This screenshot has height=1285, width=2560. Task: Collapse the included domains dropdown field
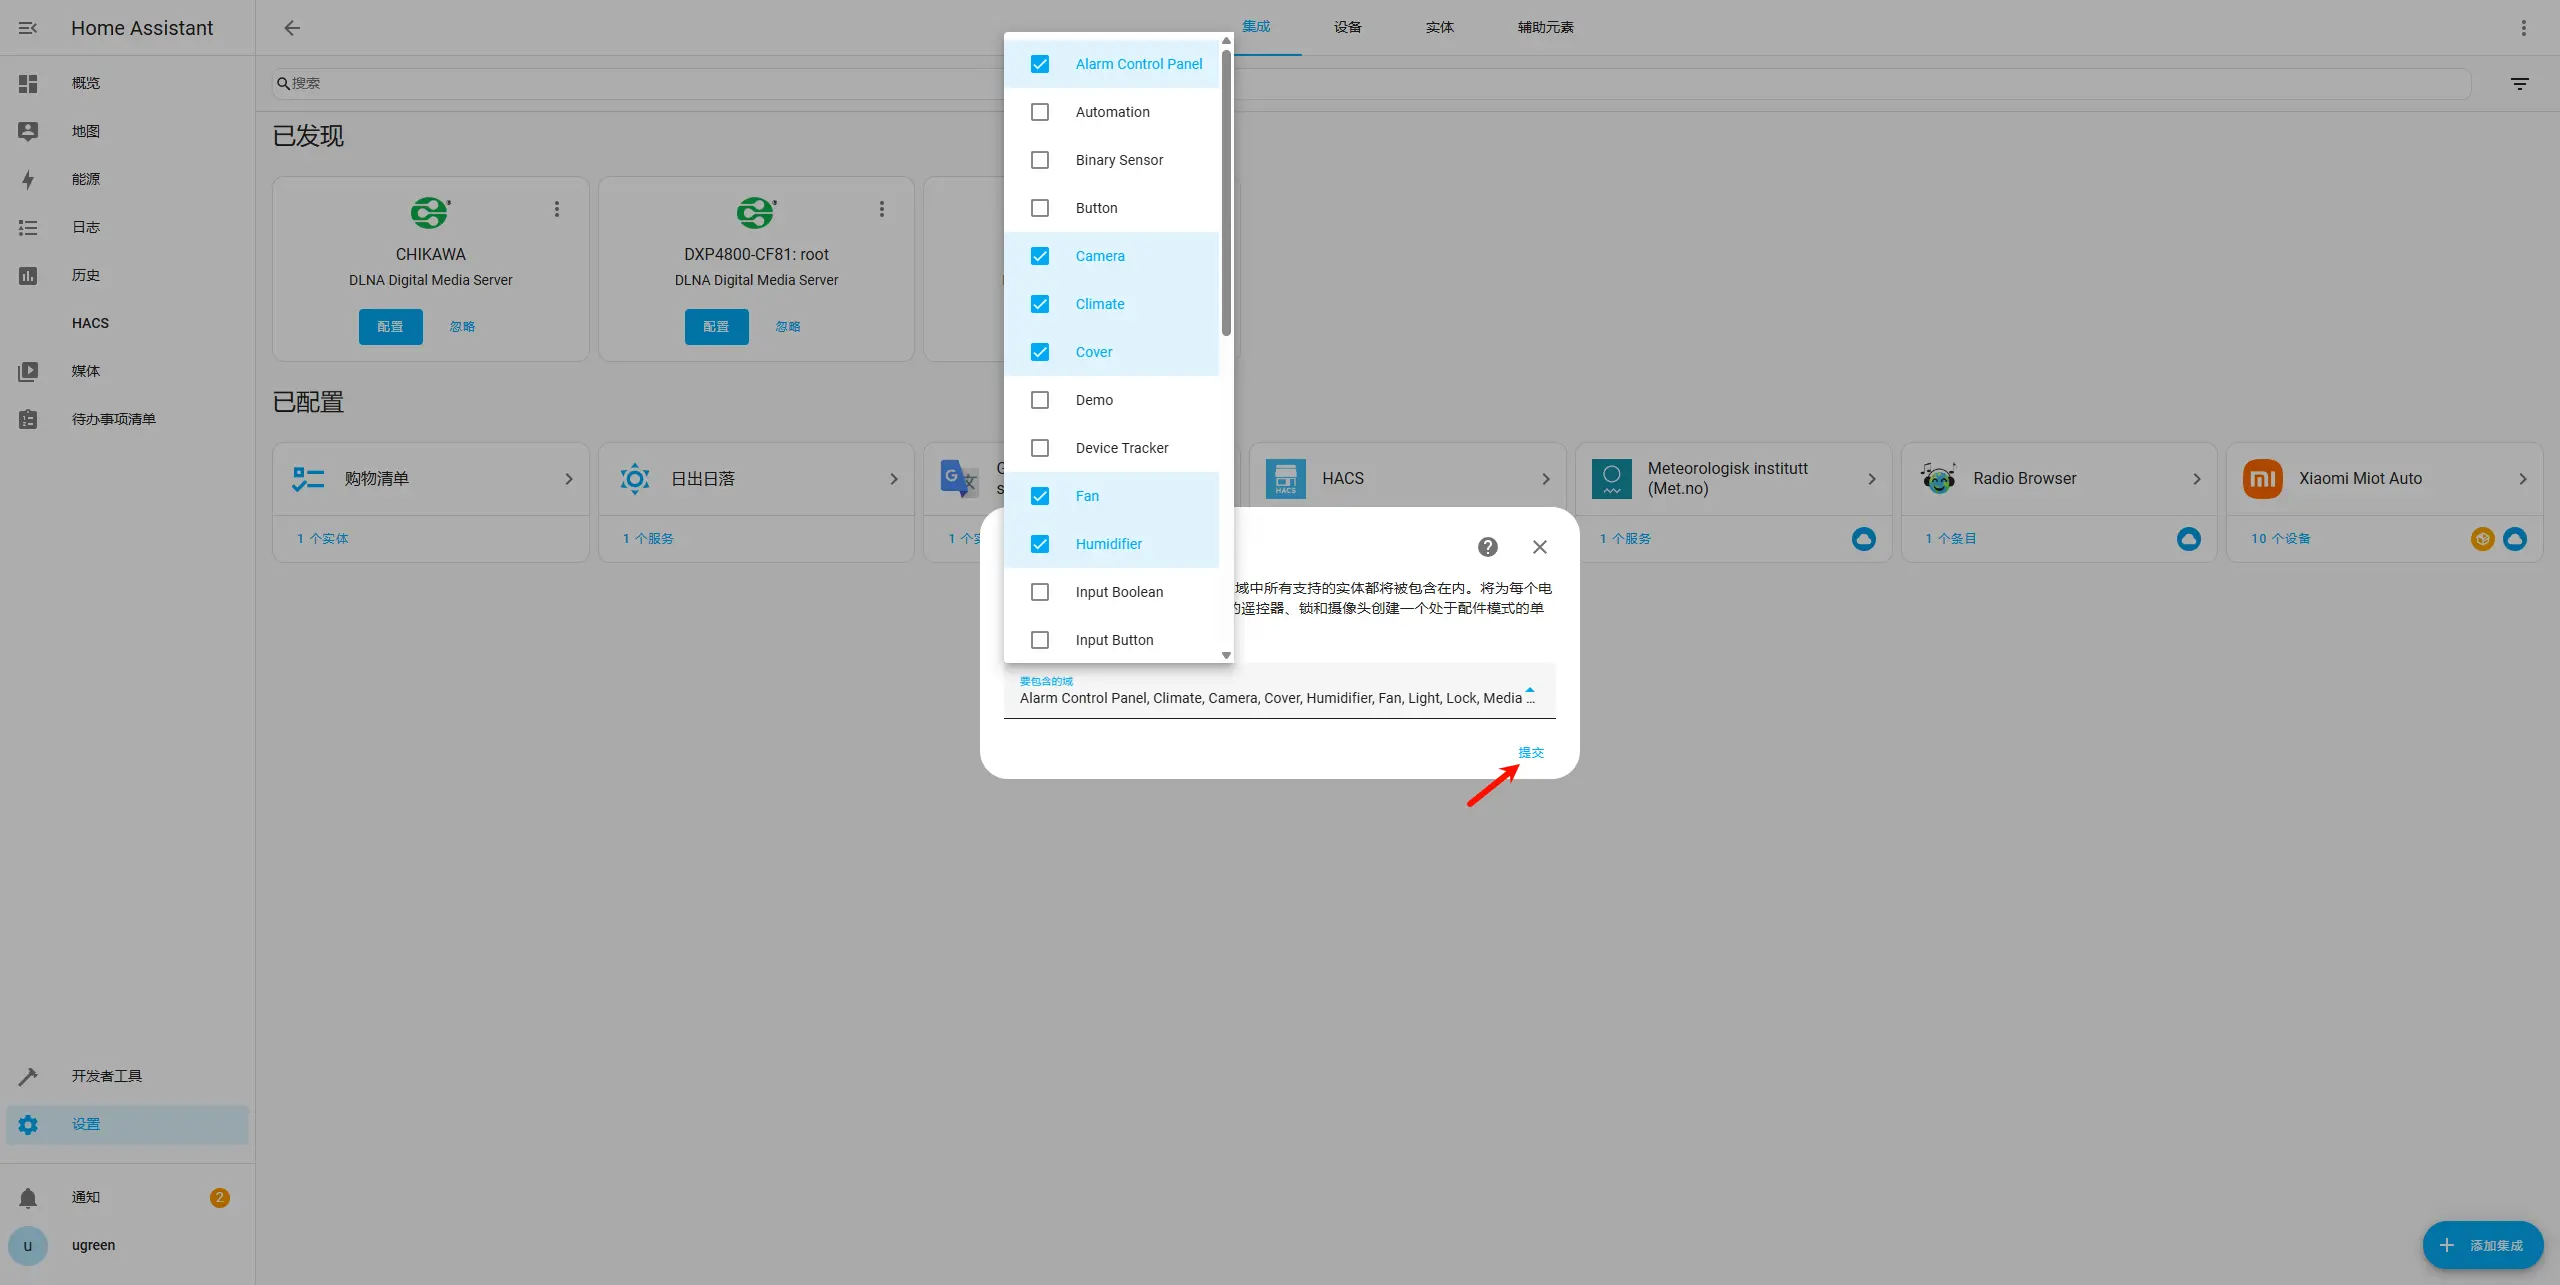coord(1529,691)
